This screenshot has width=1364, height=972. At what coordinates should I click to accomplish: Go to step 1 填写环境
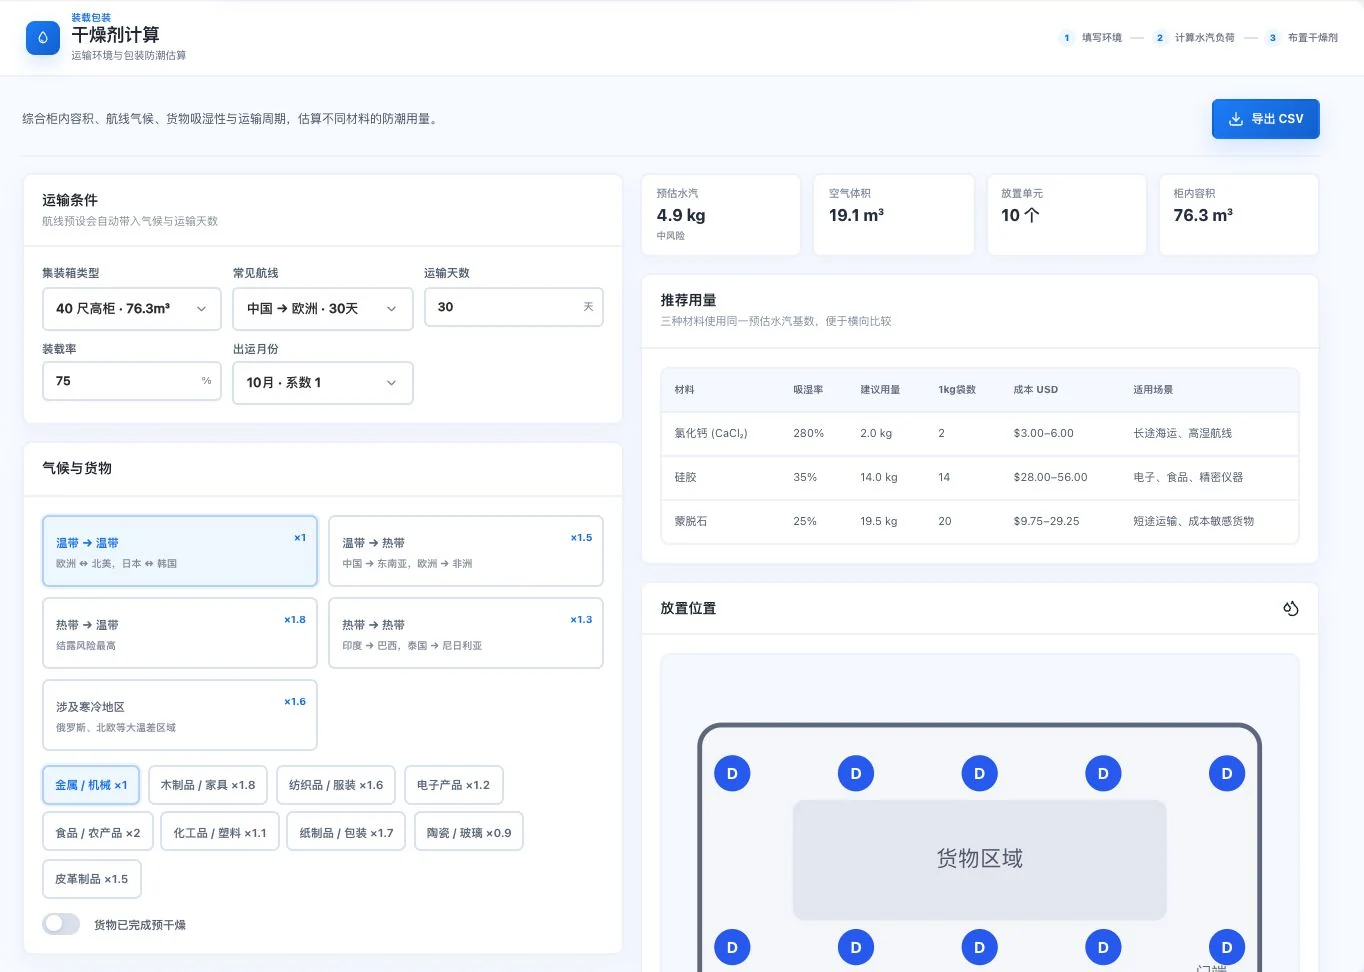click(x=1091, y=38)
